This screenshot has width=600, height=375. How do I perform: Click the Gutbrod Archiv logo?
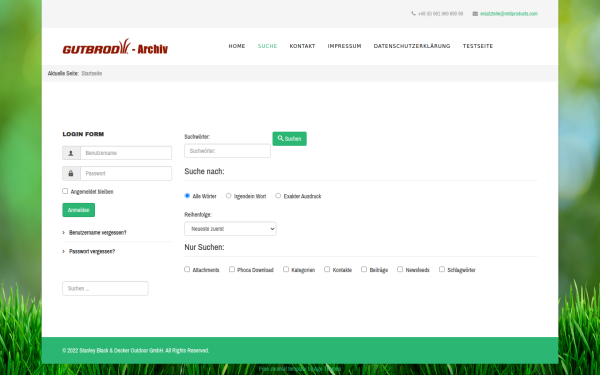[x=115, y=47]
